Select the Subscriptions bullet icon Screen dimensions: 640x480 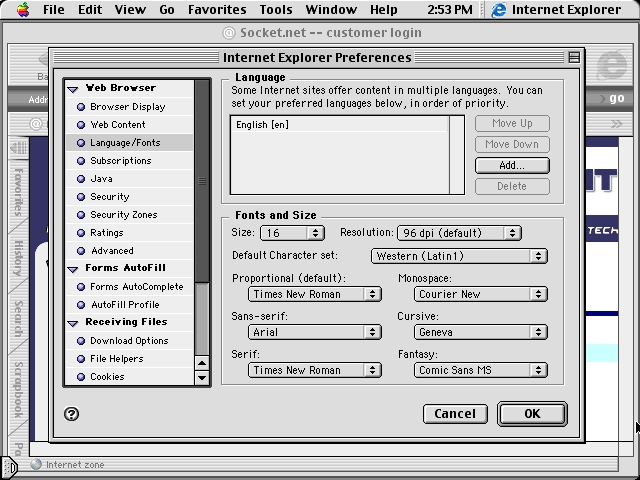(81, 161)
